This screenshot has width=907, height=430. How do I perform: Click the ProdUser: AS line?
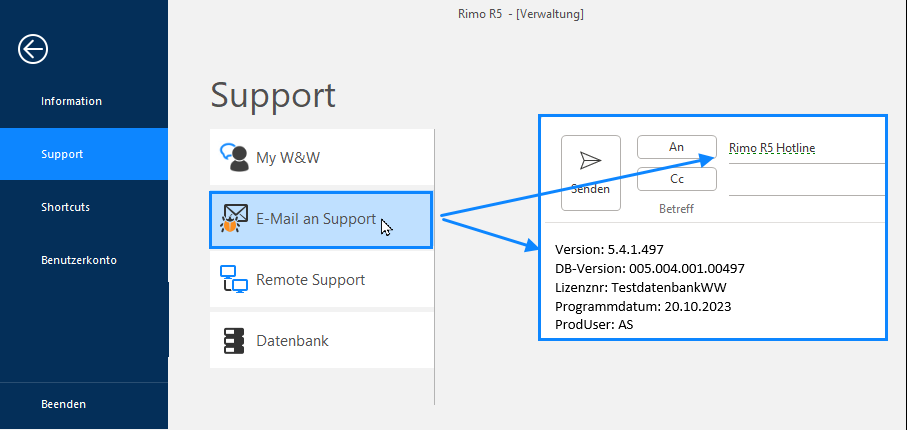click(x=594, y=325)
